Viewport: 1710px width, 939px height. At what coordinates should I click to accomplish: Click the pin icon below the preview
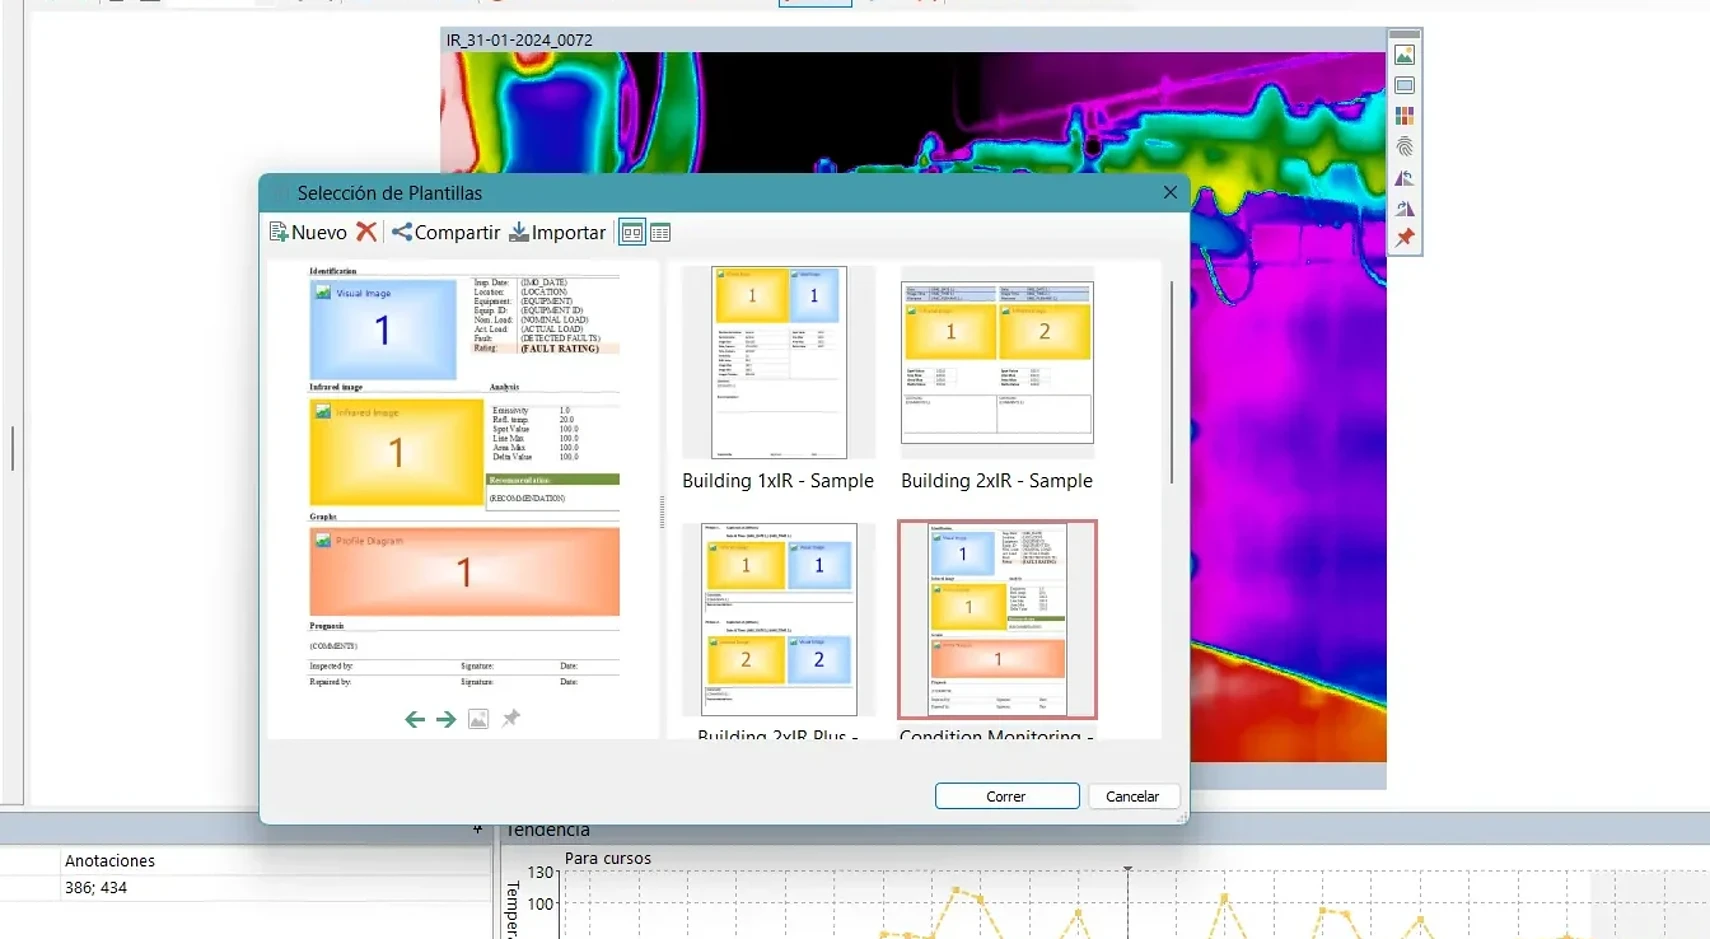[x=511, y=718]
